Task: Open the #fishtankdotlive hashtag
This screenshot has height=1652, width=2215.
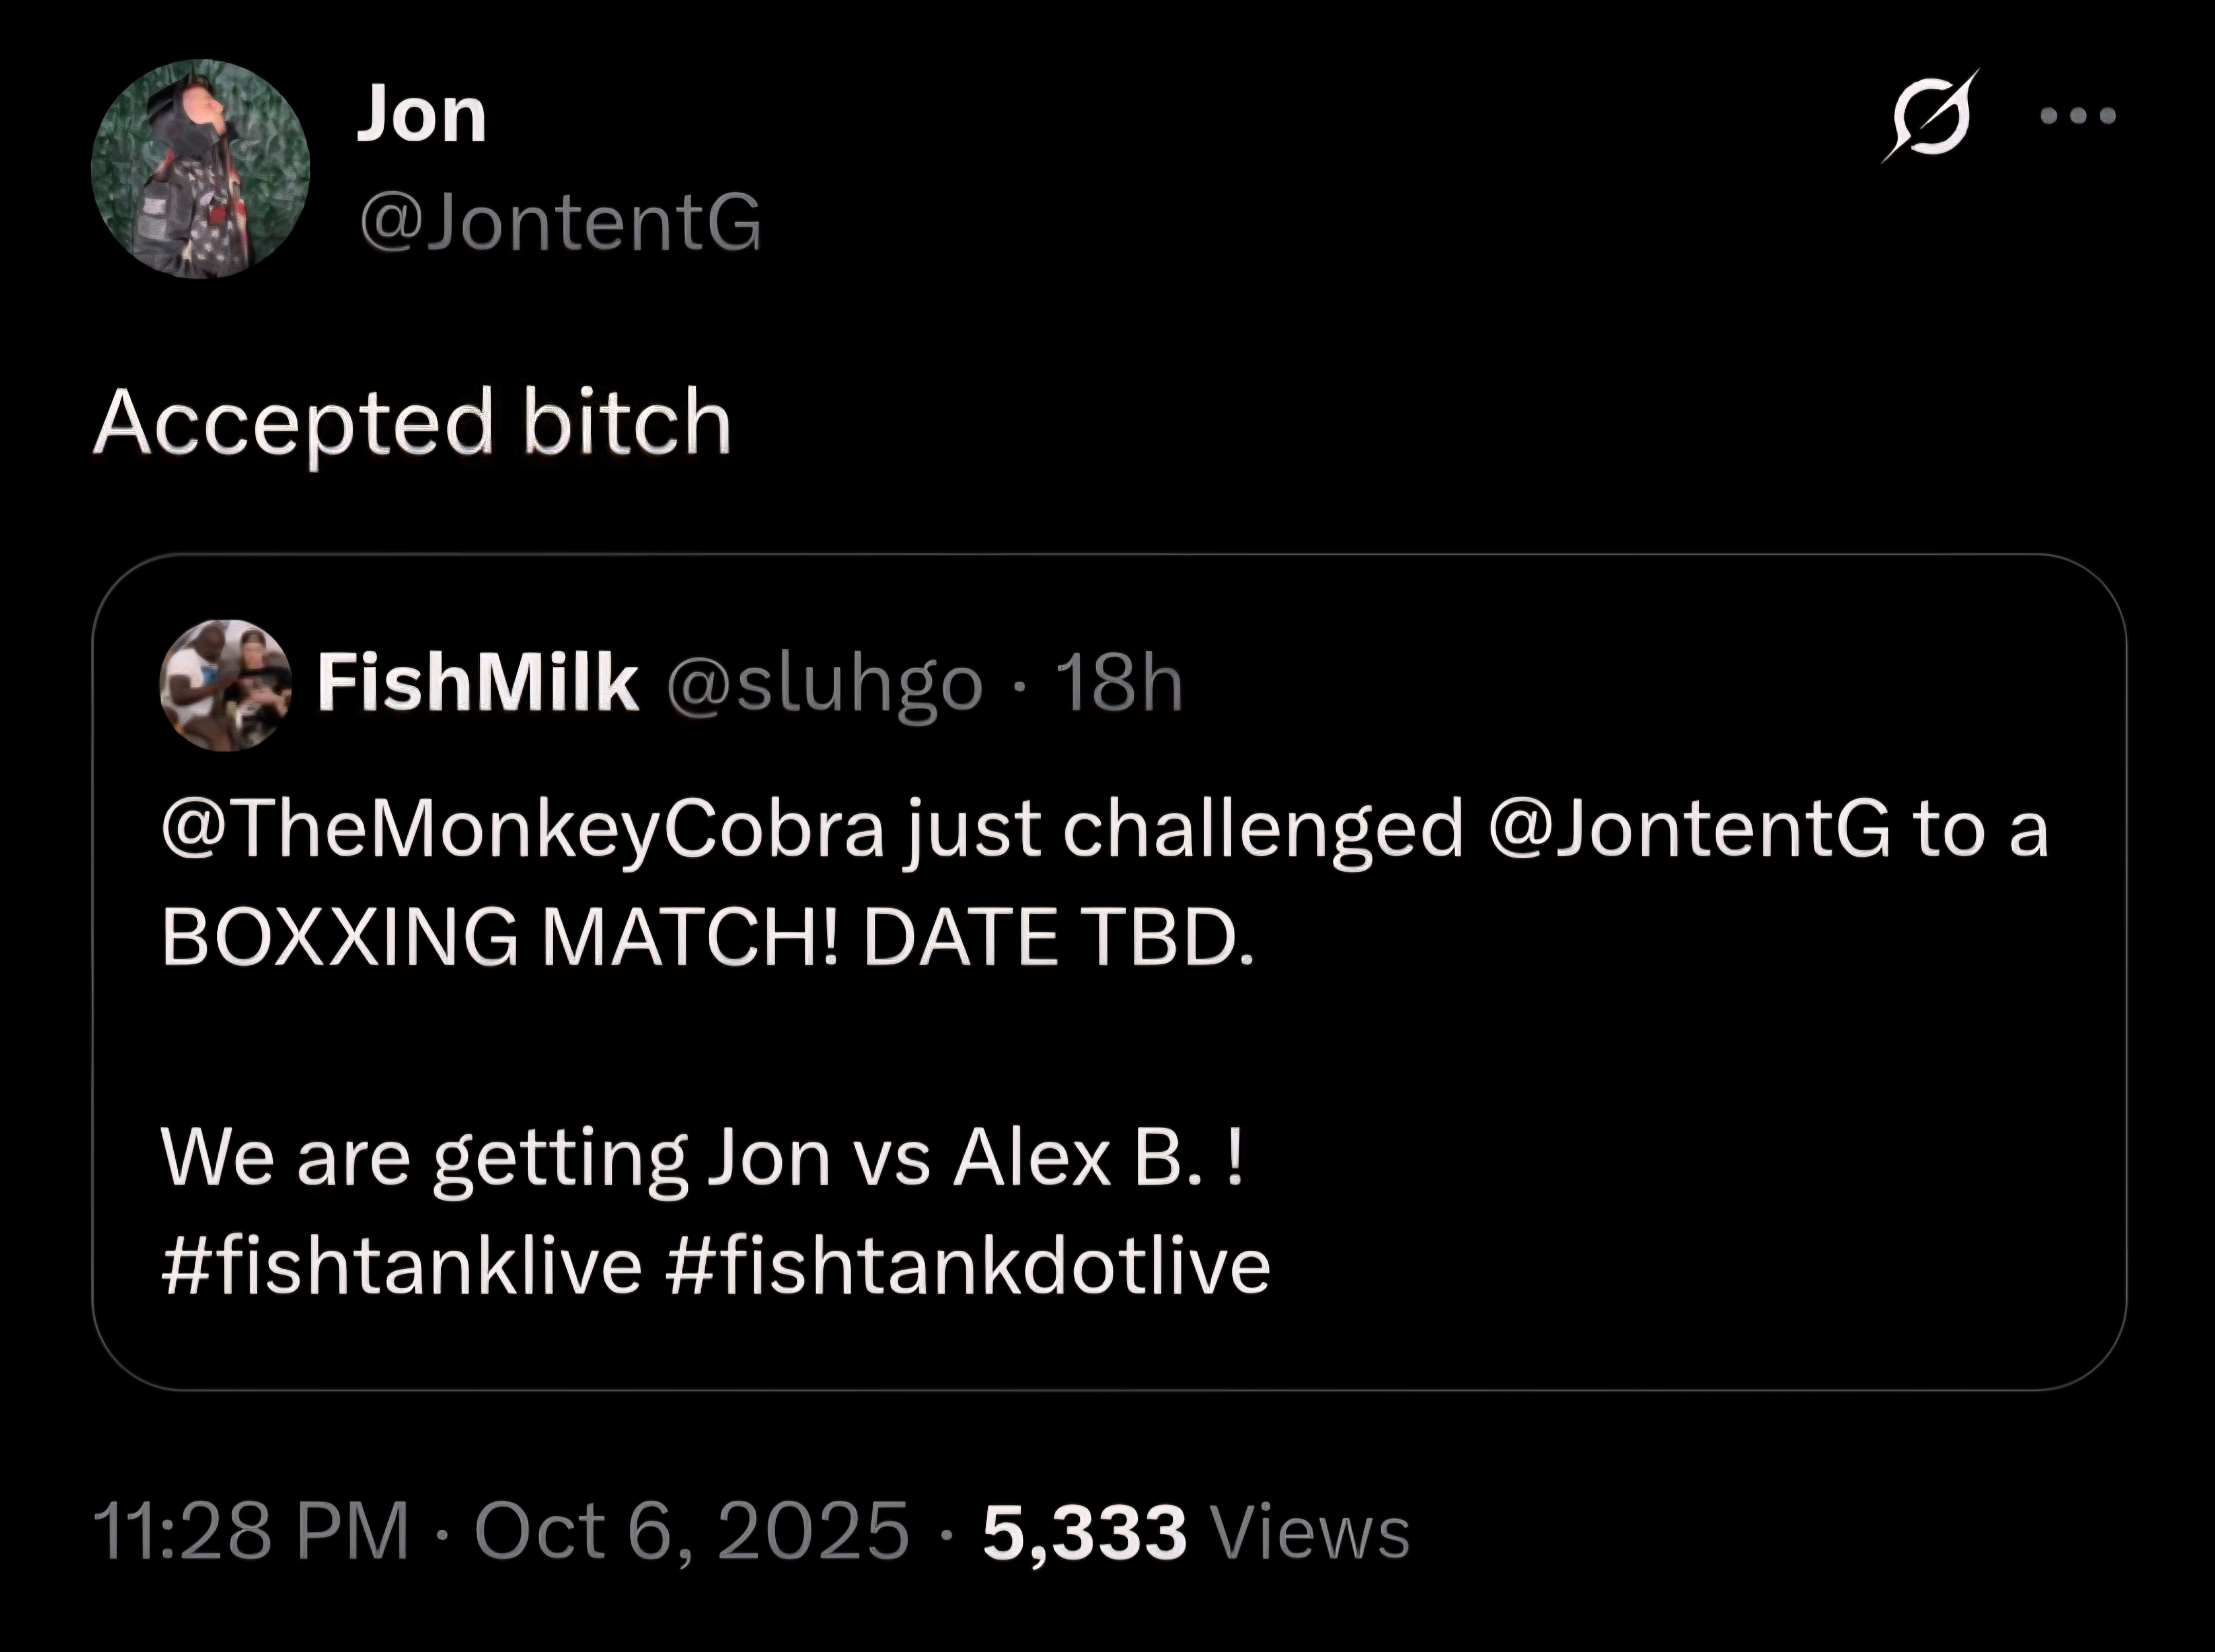Action: [x=967, y=1265]
